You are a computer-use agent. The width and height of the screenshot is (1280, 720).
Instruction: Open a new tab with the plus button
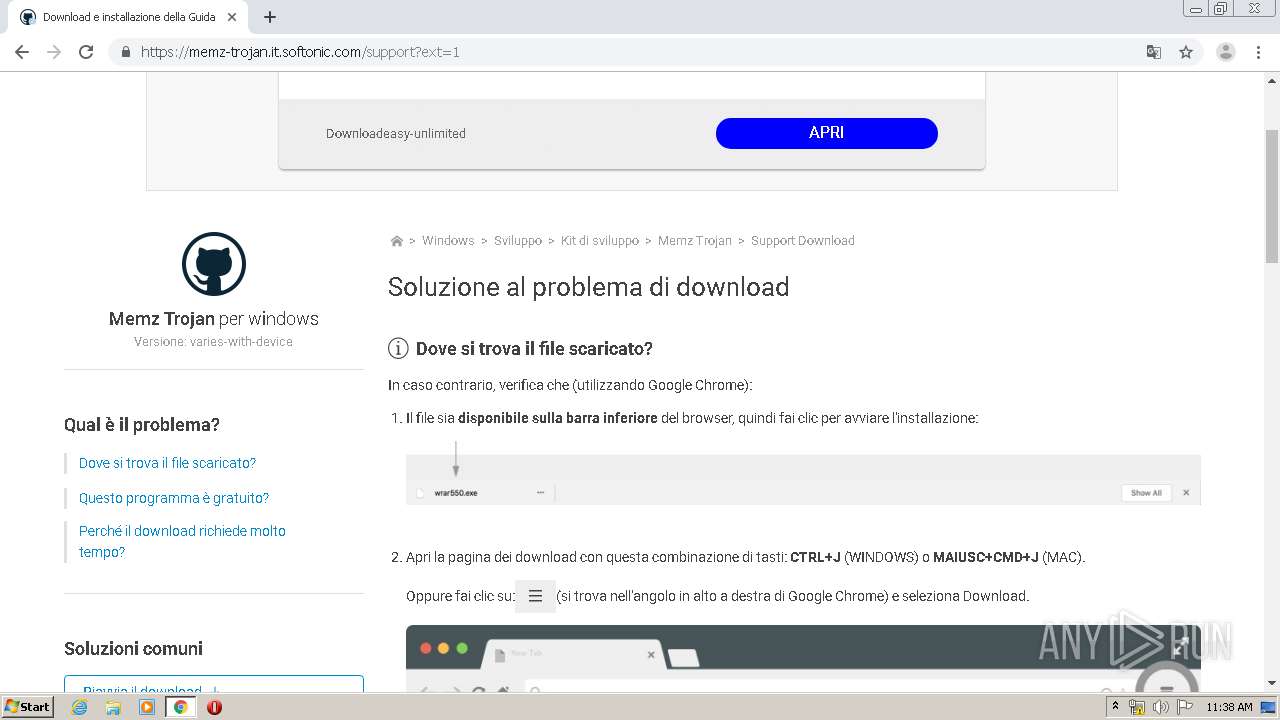pos(270,17)
